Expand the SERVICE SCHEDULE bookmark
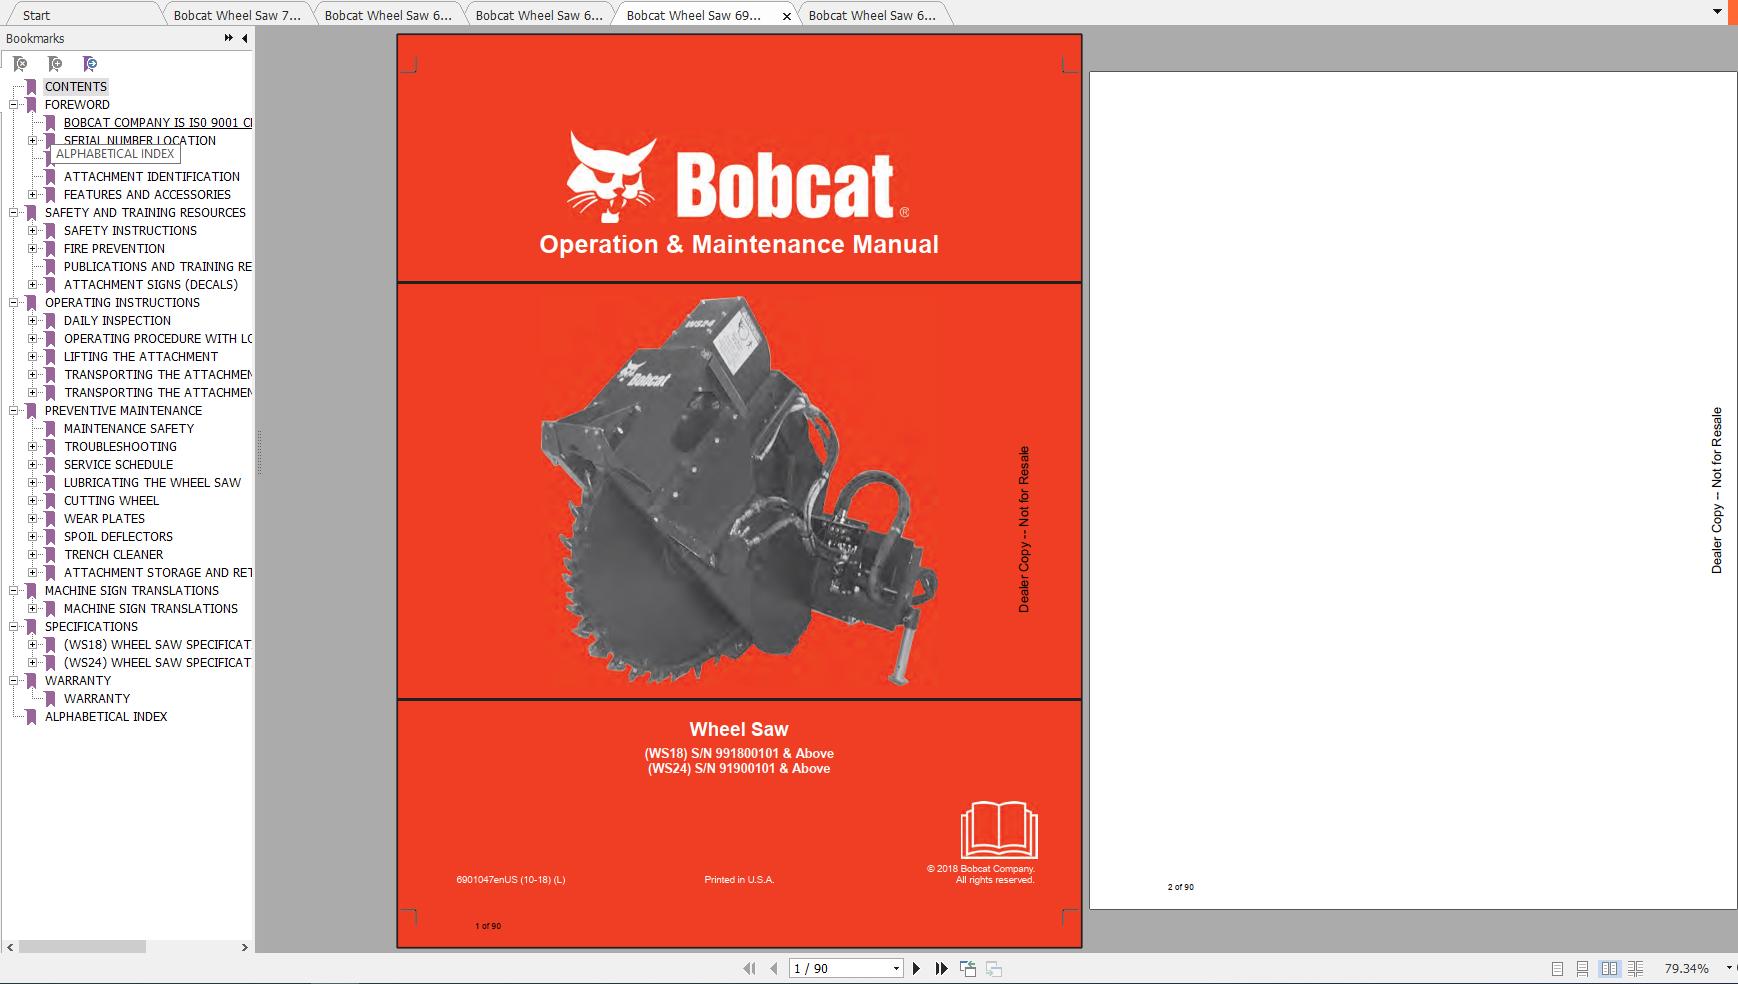1738x984 pixels. [x=35, y=464]
